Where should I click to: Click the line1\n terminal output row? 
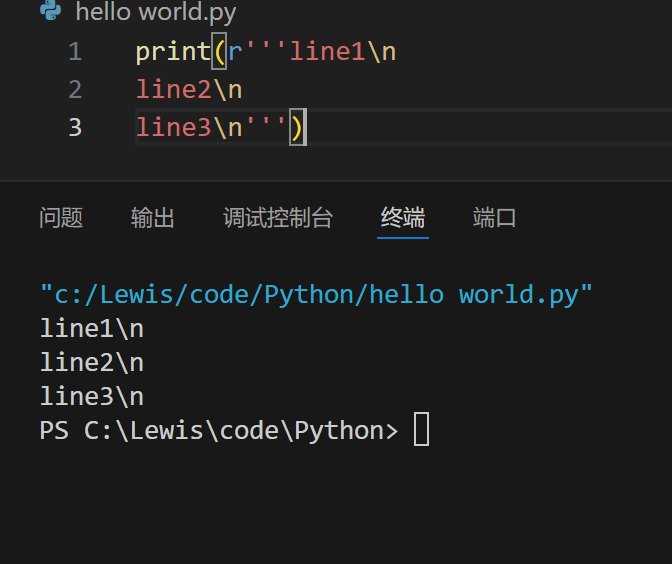click(92, 329)
